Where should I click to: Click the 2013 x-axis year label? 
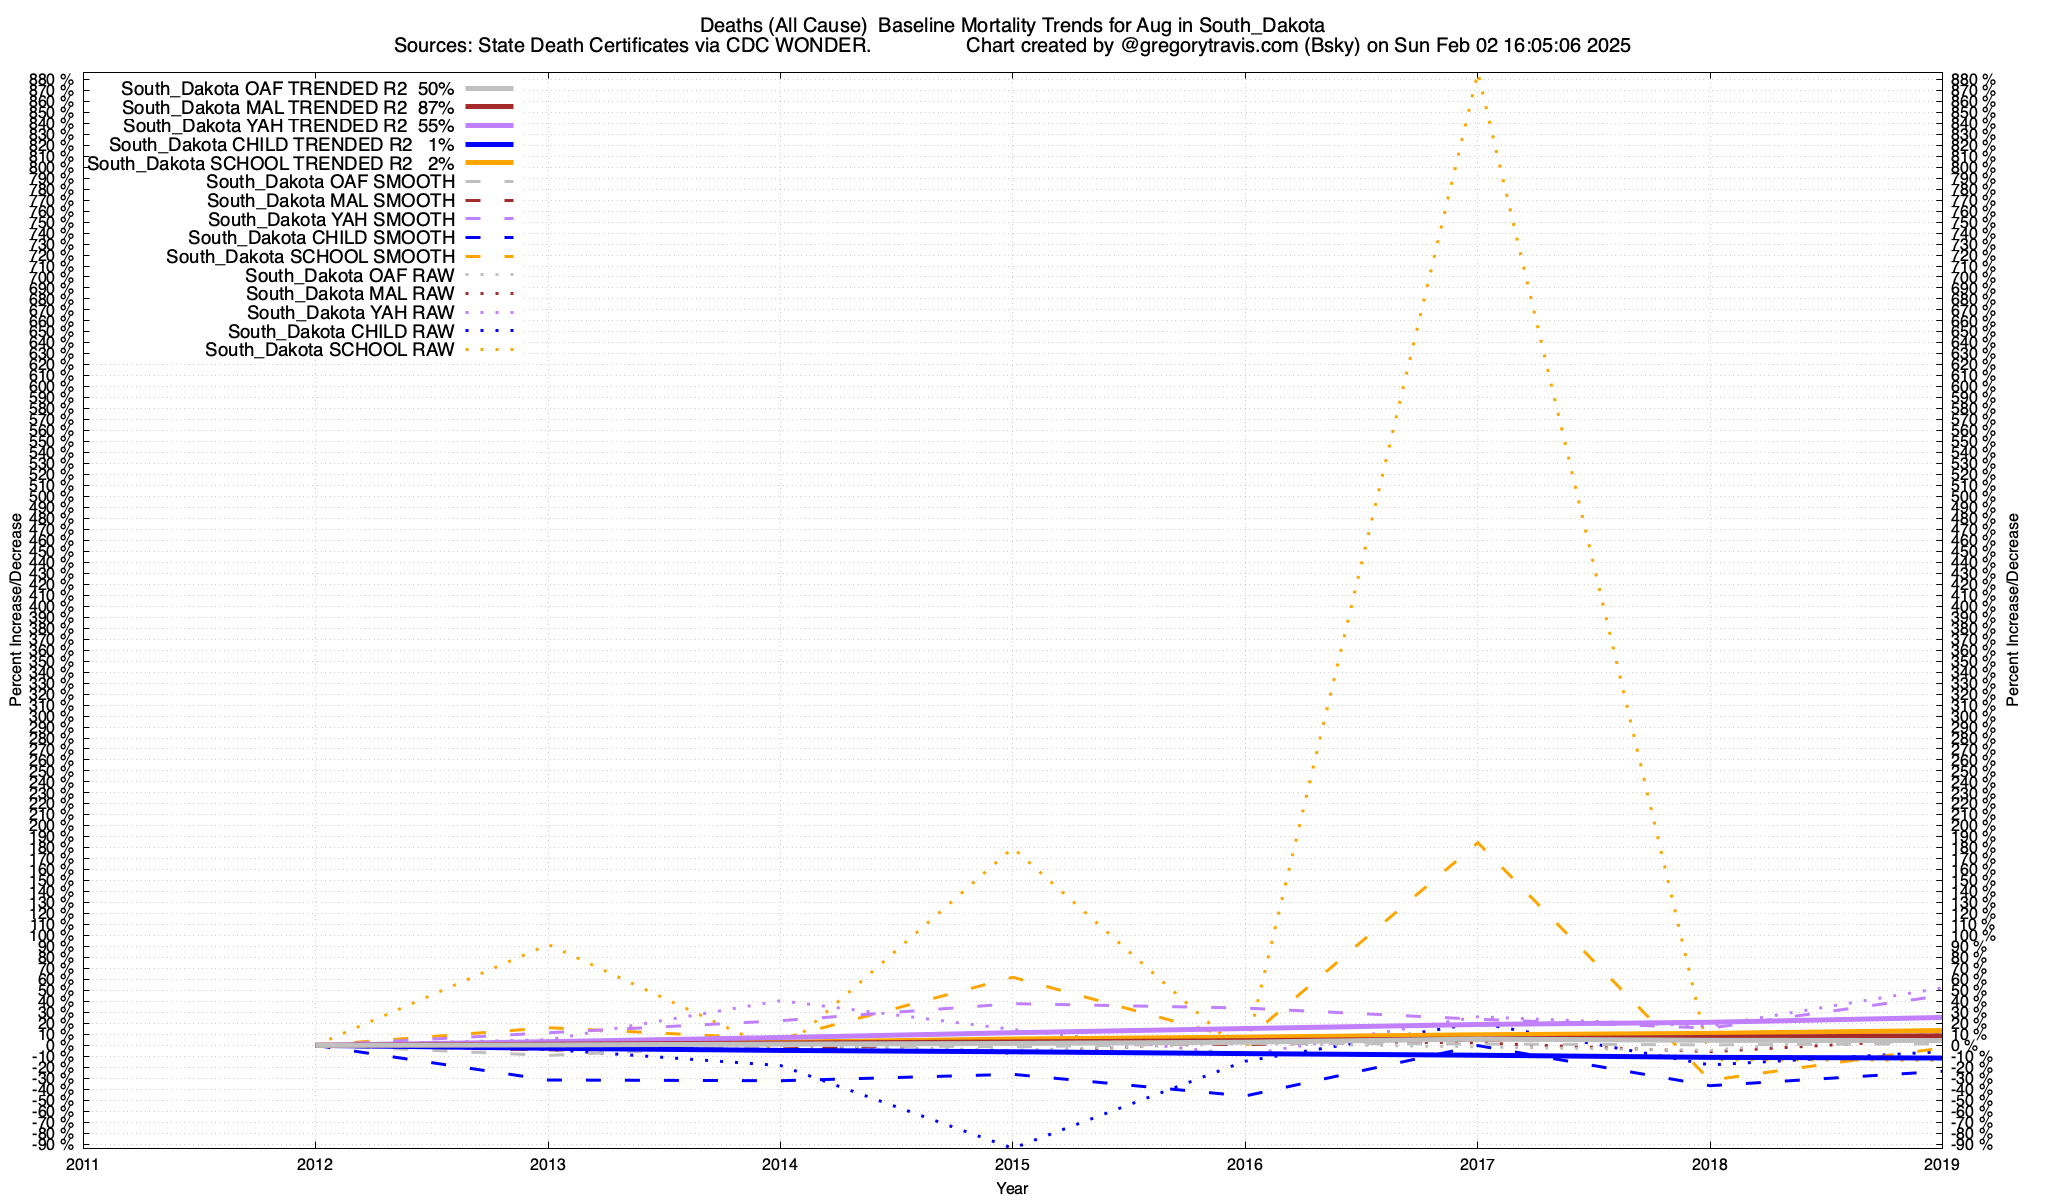coord(547,1164)
